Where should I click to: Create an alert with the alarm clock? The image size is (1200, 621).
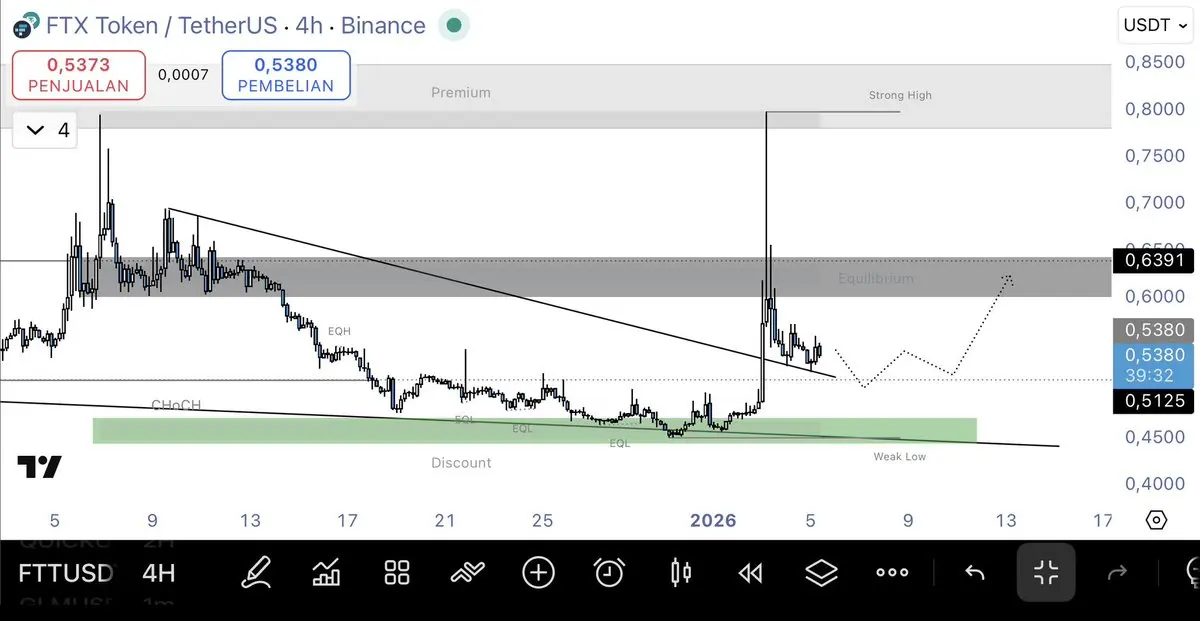(x=609, y=572)
